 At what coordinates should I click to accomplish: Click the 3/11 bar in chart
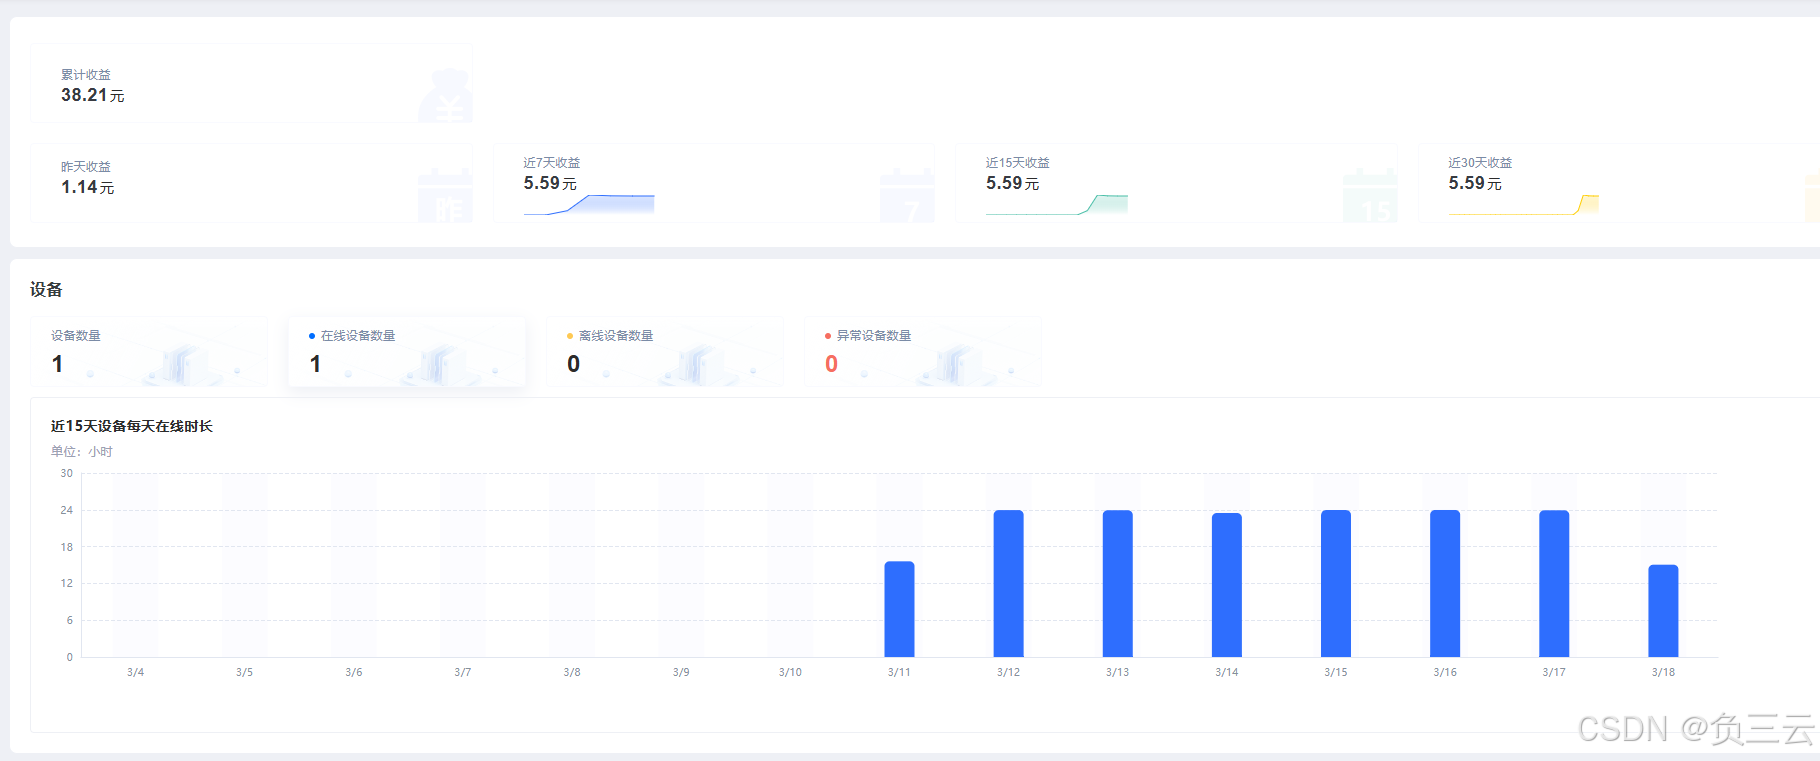pos(899,609)
